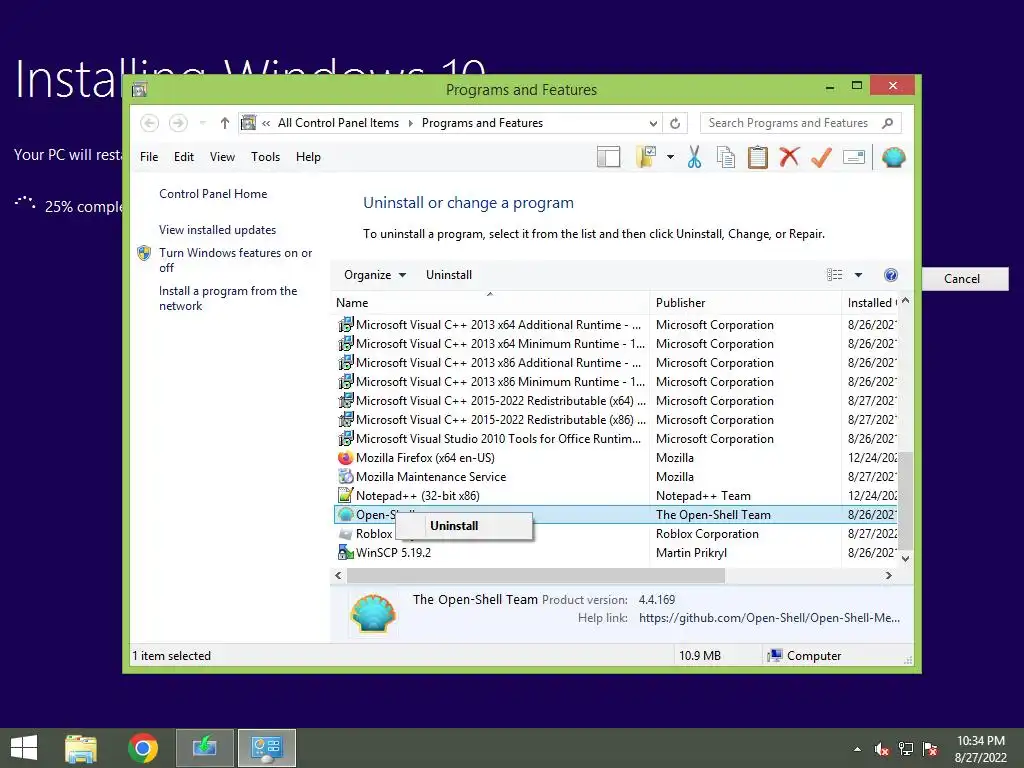
Task: Click the horizontal scrollbar left arrow
Action: click(x=338, y=575)
